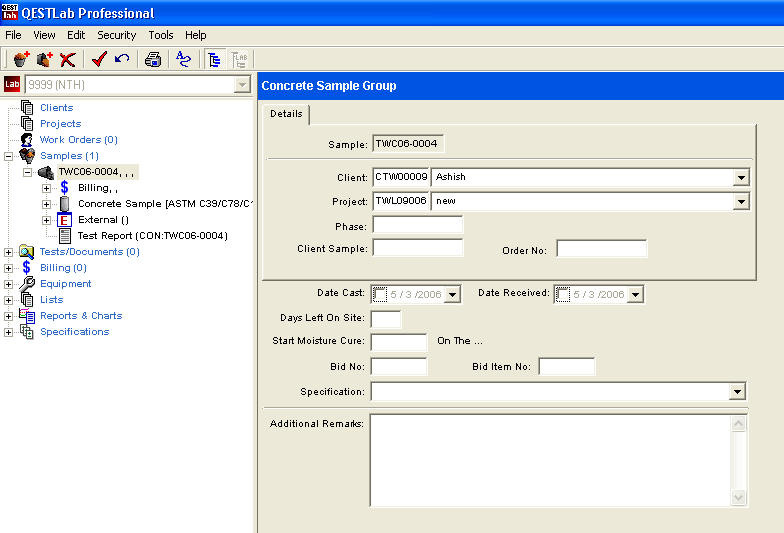Screen dimensions: 784x533
Task: Toggle the Date Received checkbox
Action: click(564, 294)
